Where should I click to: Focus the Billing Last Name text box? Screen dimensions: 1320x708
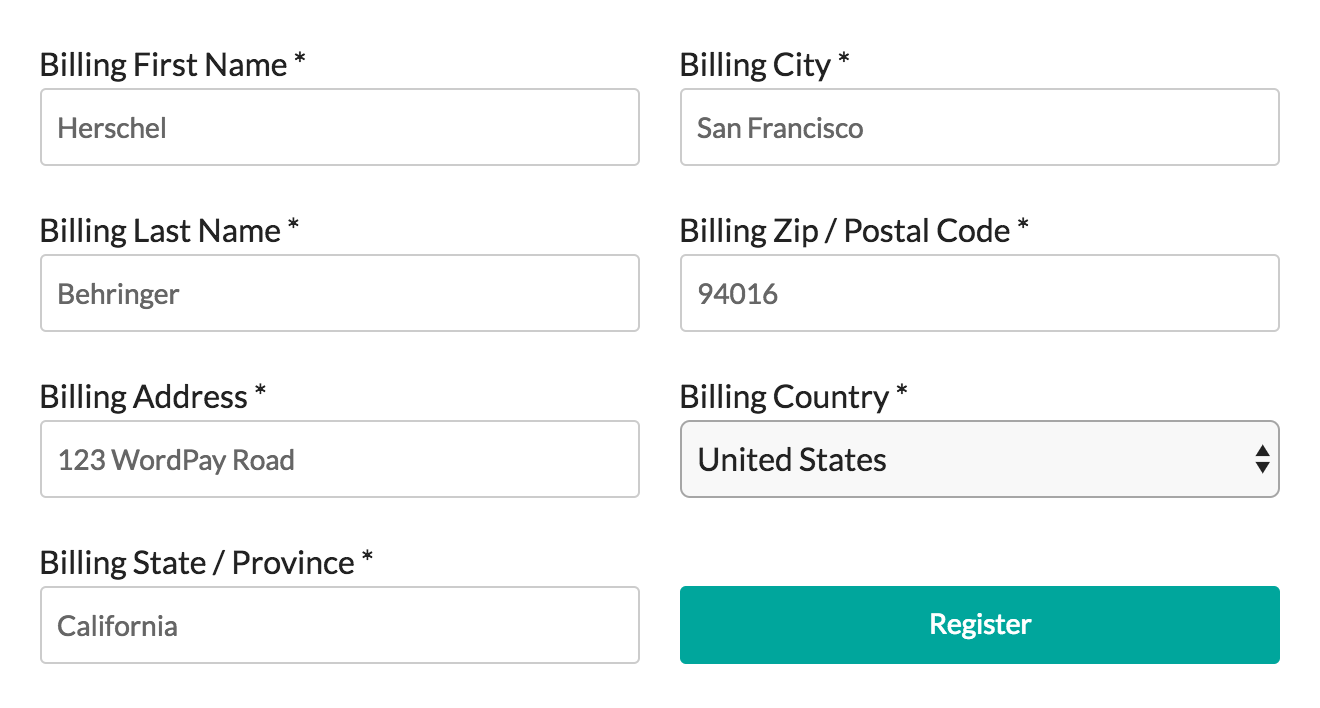pyautogui.click(x=339, y=294)
